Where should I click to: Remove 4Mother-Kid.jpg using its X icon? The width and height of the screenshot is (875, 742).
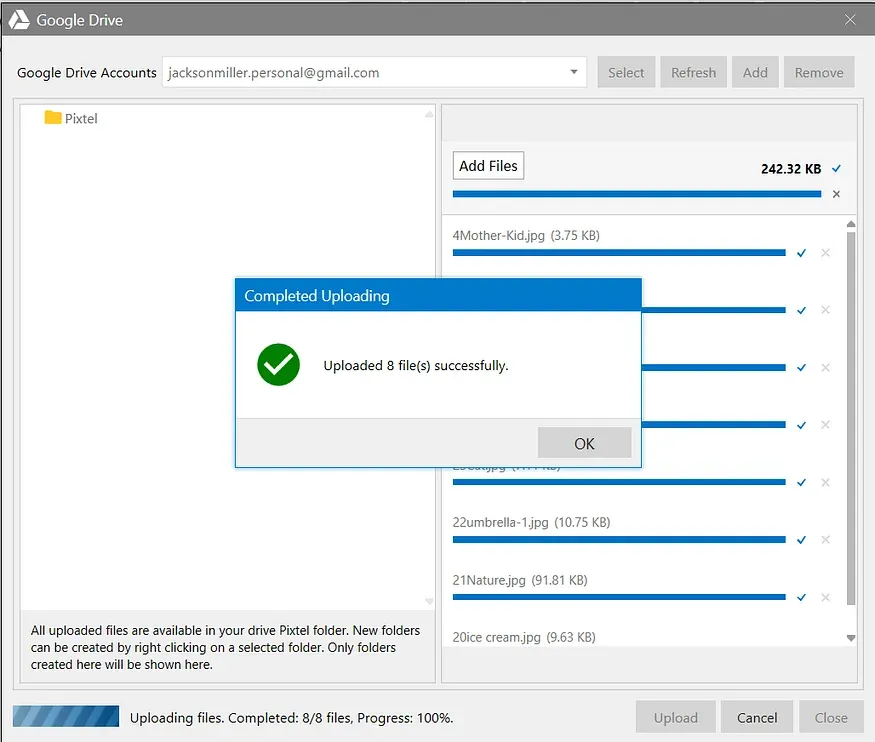click(825, 253)
